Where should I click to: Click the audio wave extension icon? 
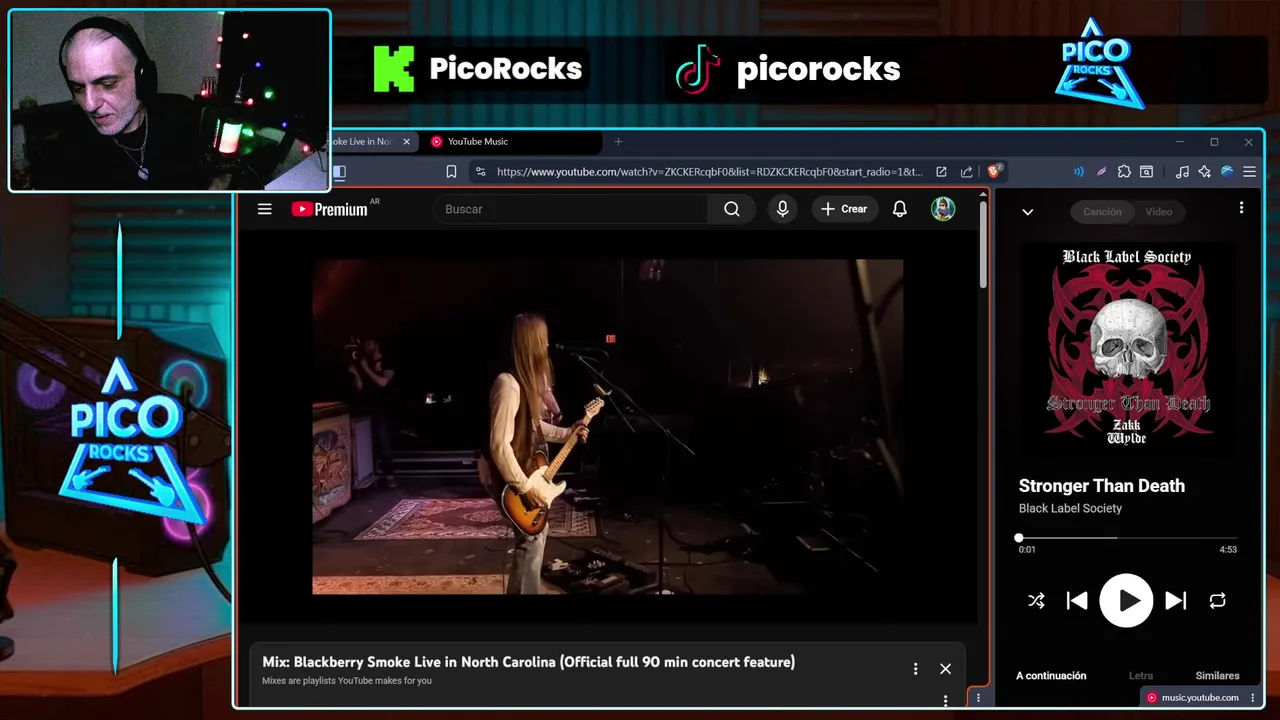tap(1078, 172)
